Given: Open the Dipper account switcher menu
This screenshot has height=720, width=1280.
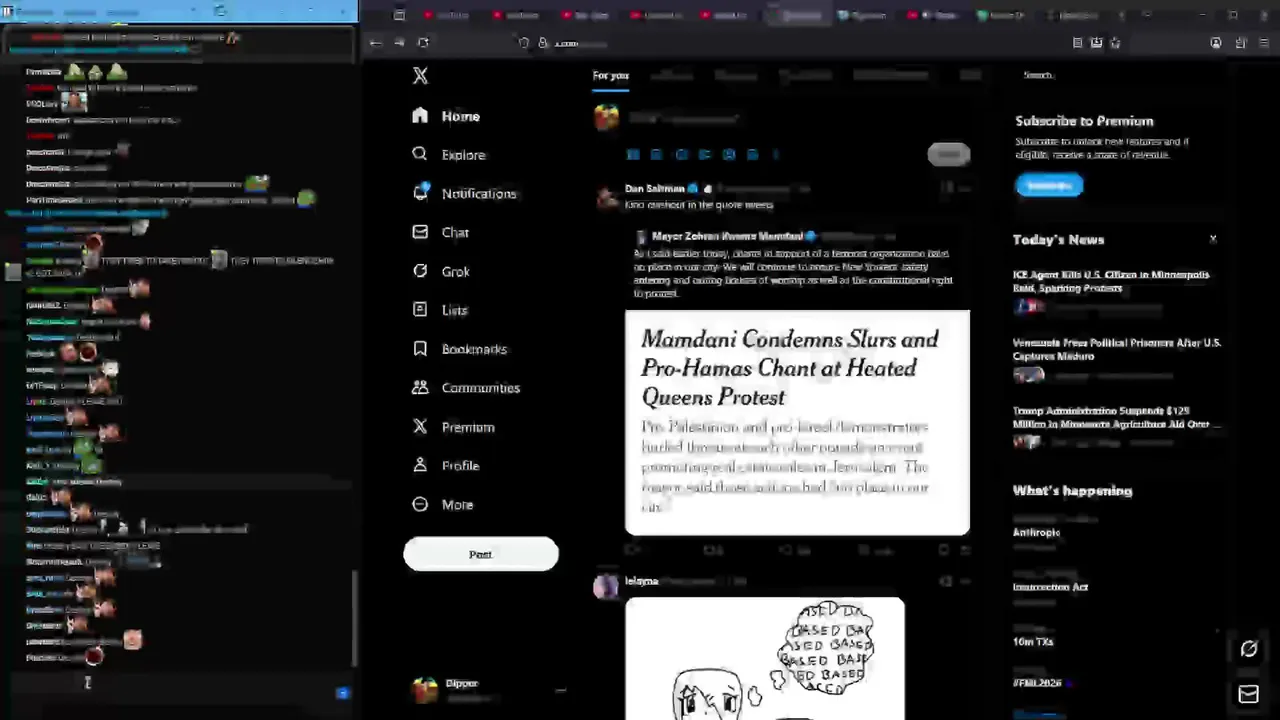Looking at the screenshot, I should [490, 690].
